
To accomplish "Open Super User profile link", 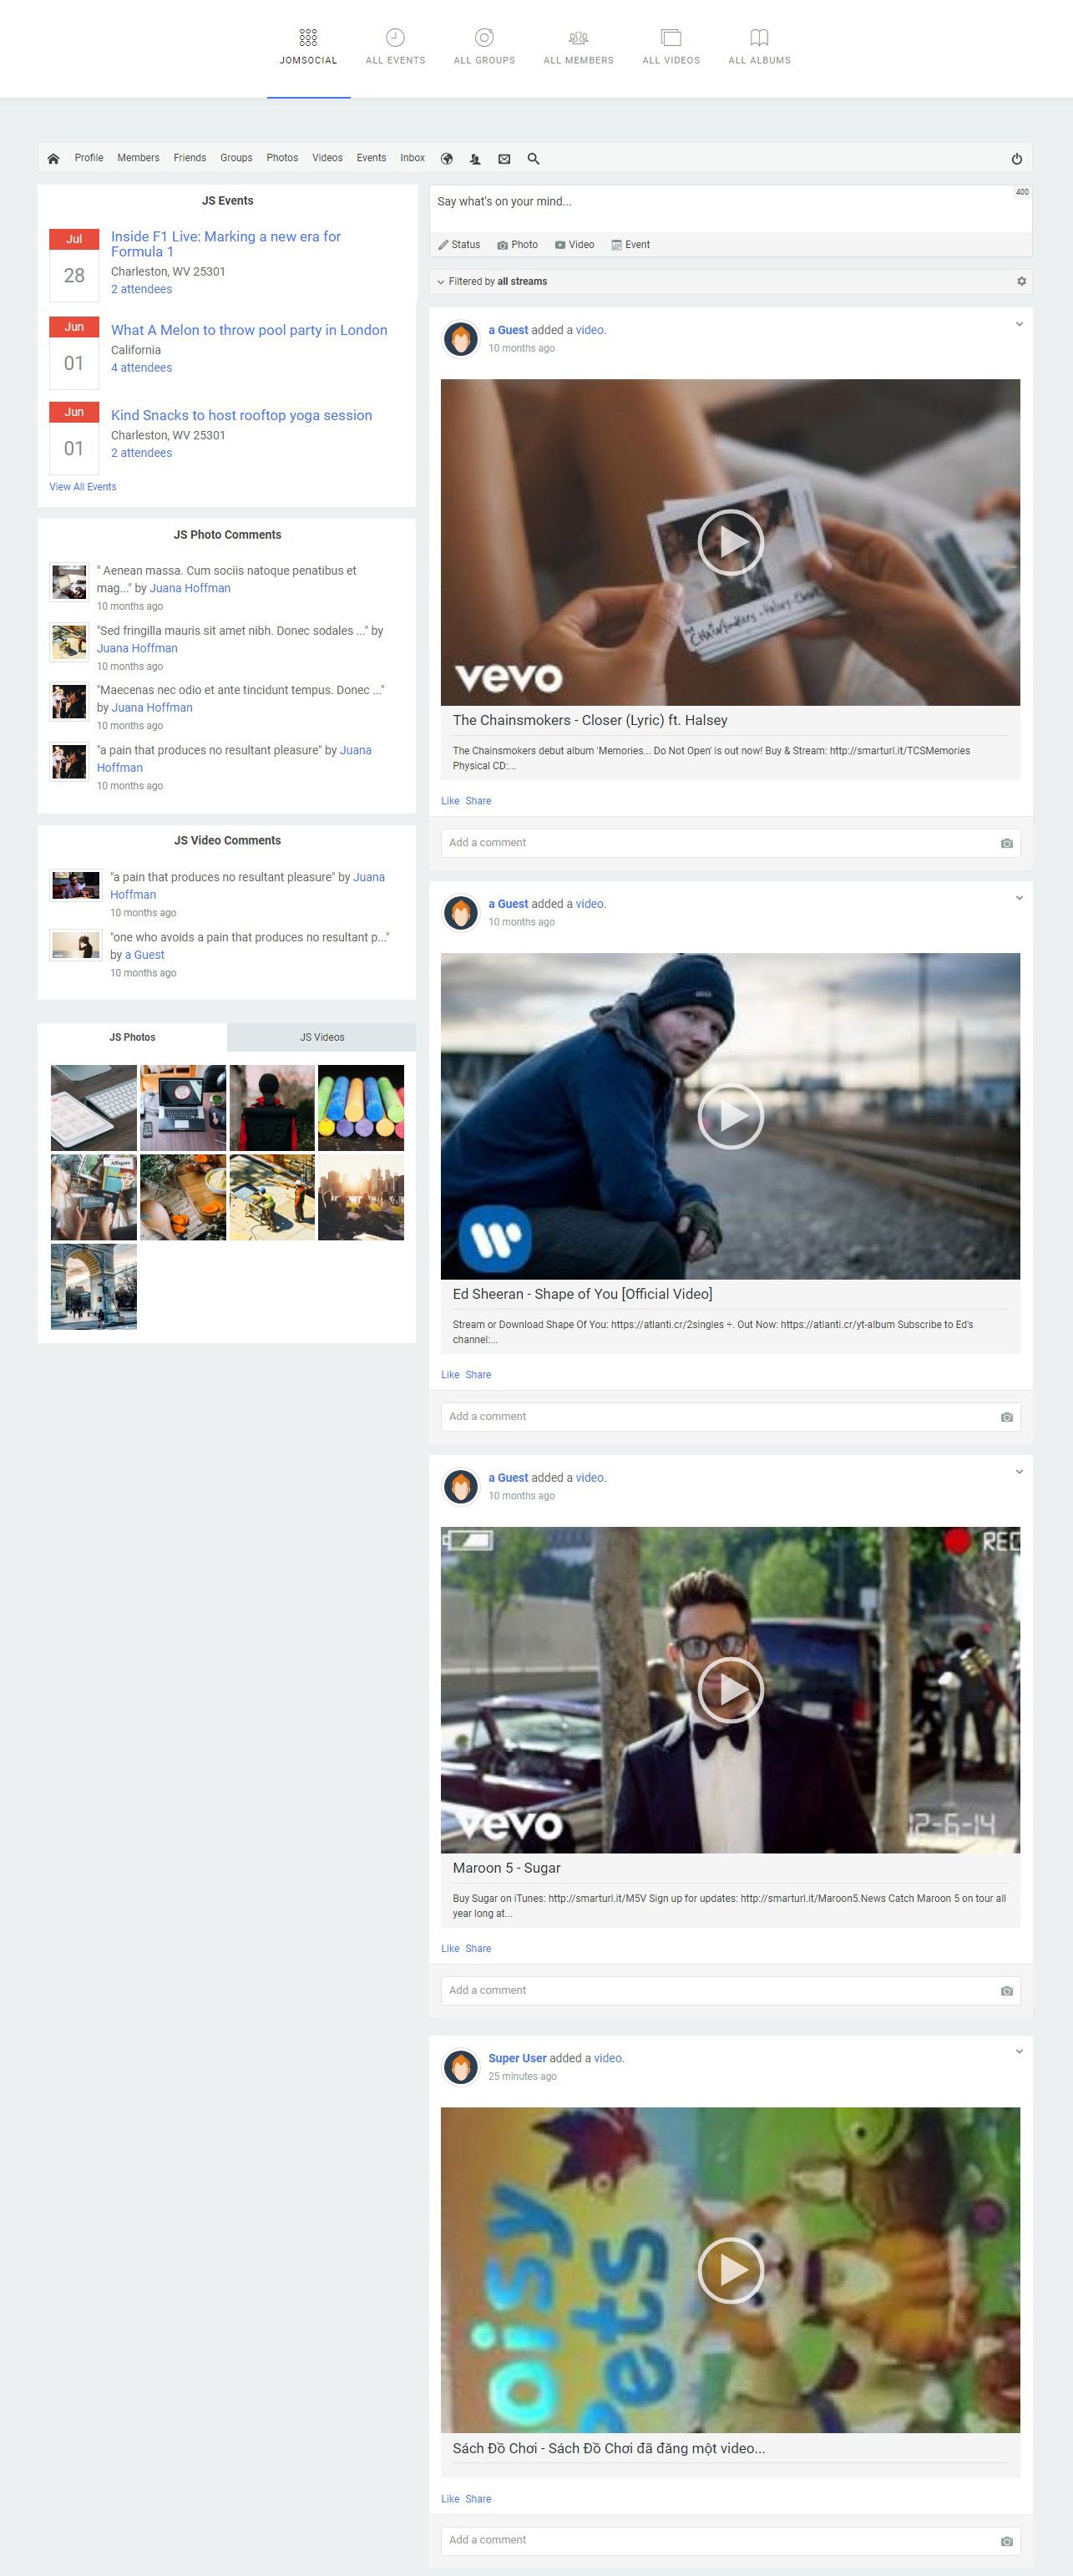I will point(517,2058).
